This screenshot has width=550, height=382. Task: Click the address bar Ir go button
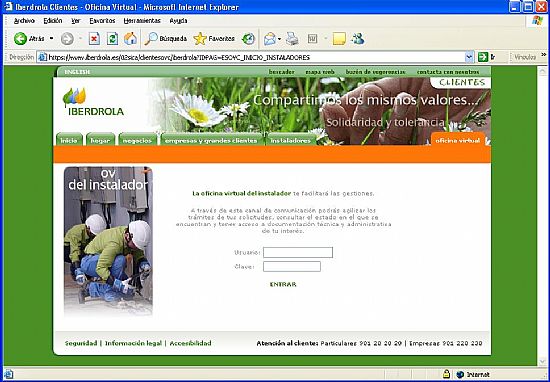[x=487, y=57]
